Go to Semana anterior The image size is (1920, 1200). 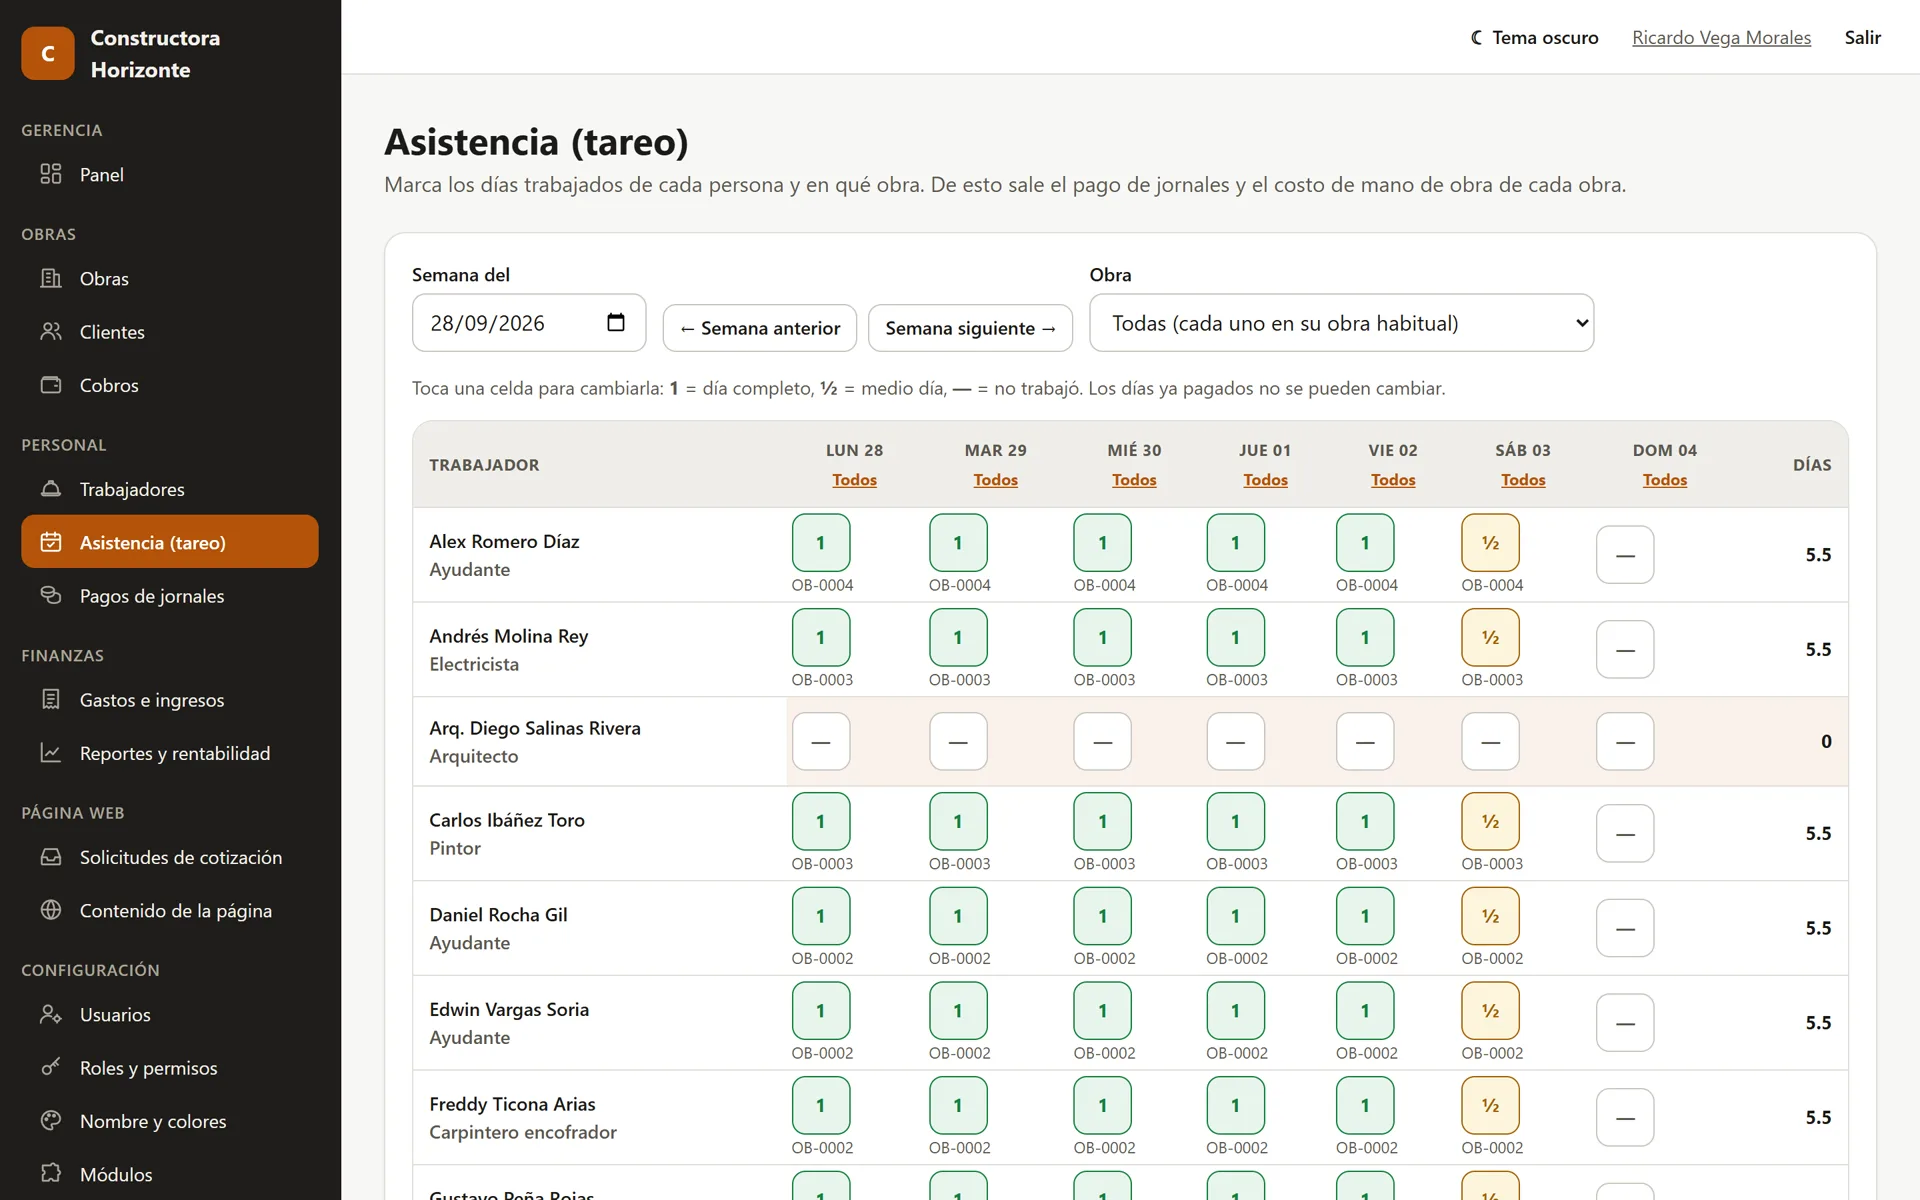[760, 328]
